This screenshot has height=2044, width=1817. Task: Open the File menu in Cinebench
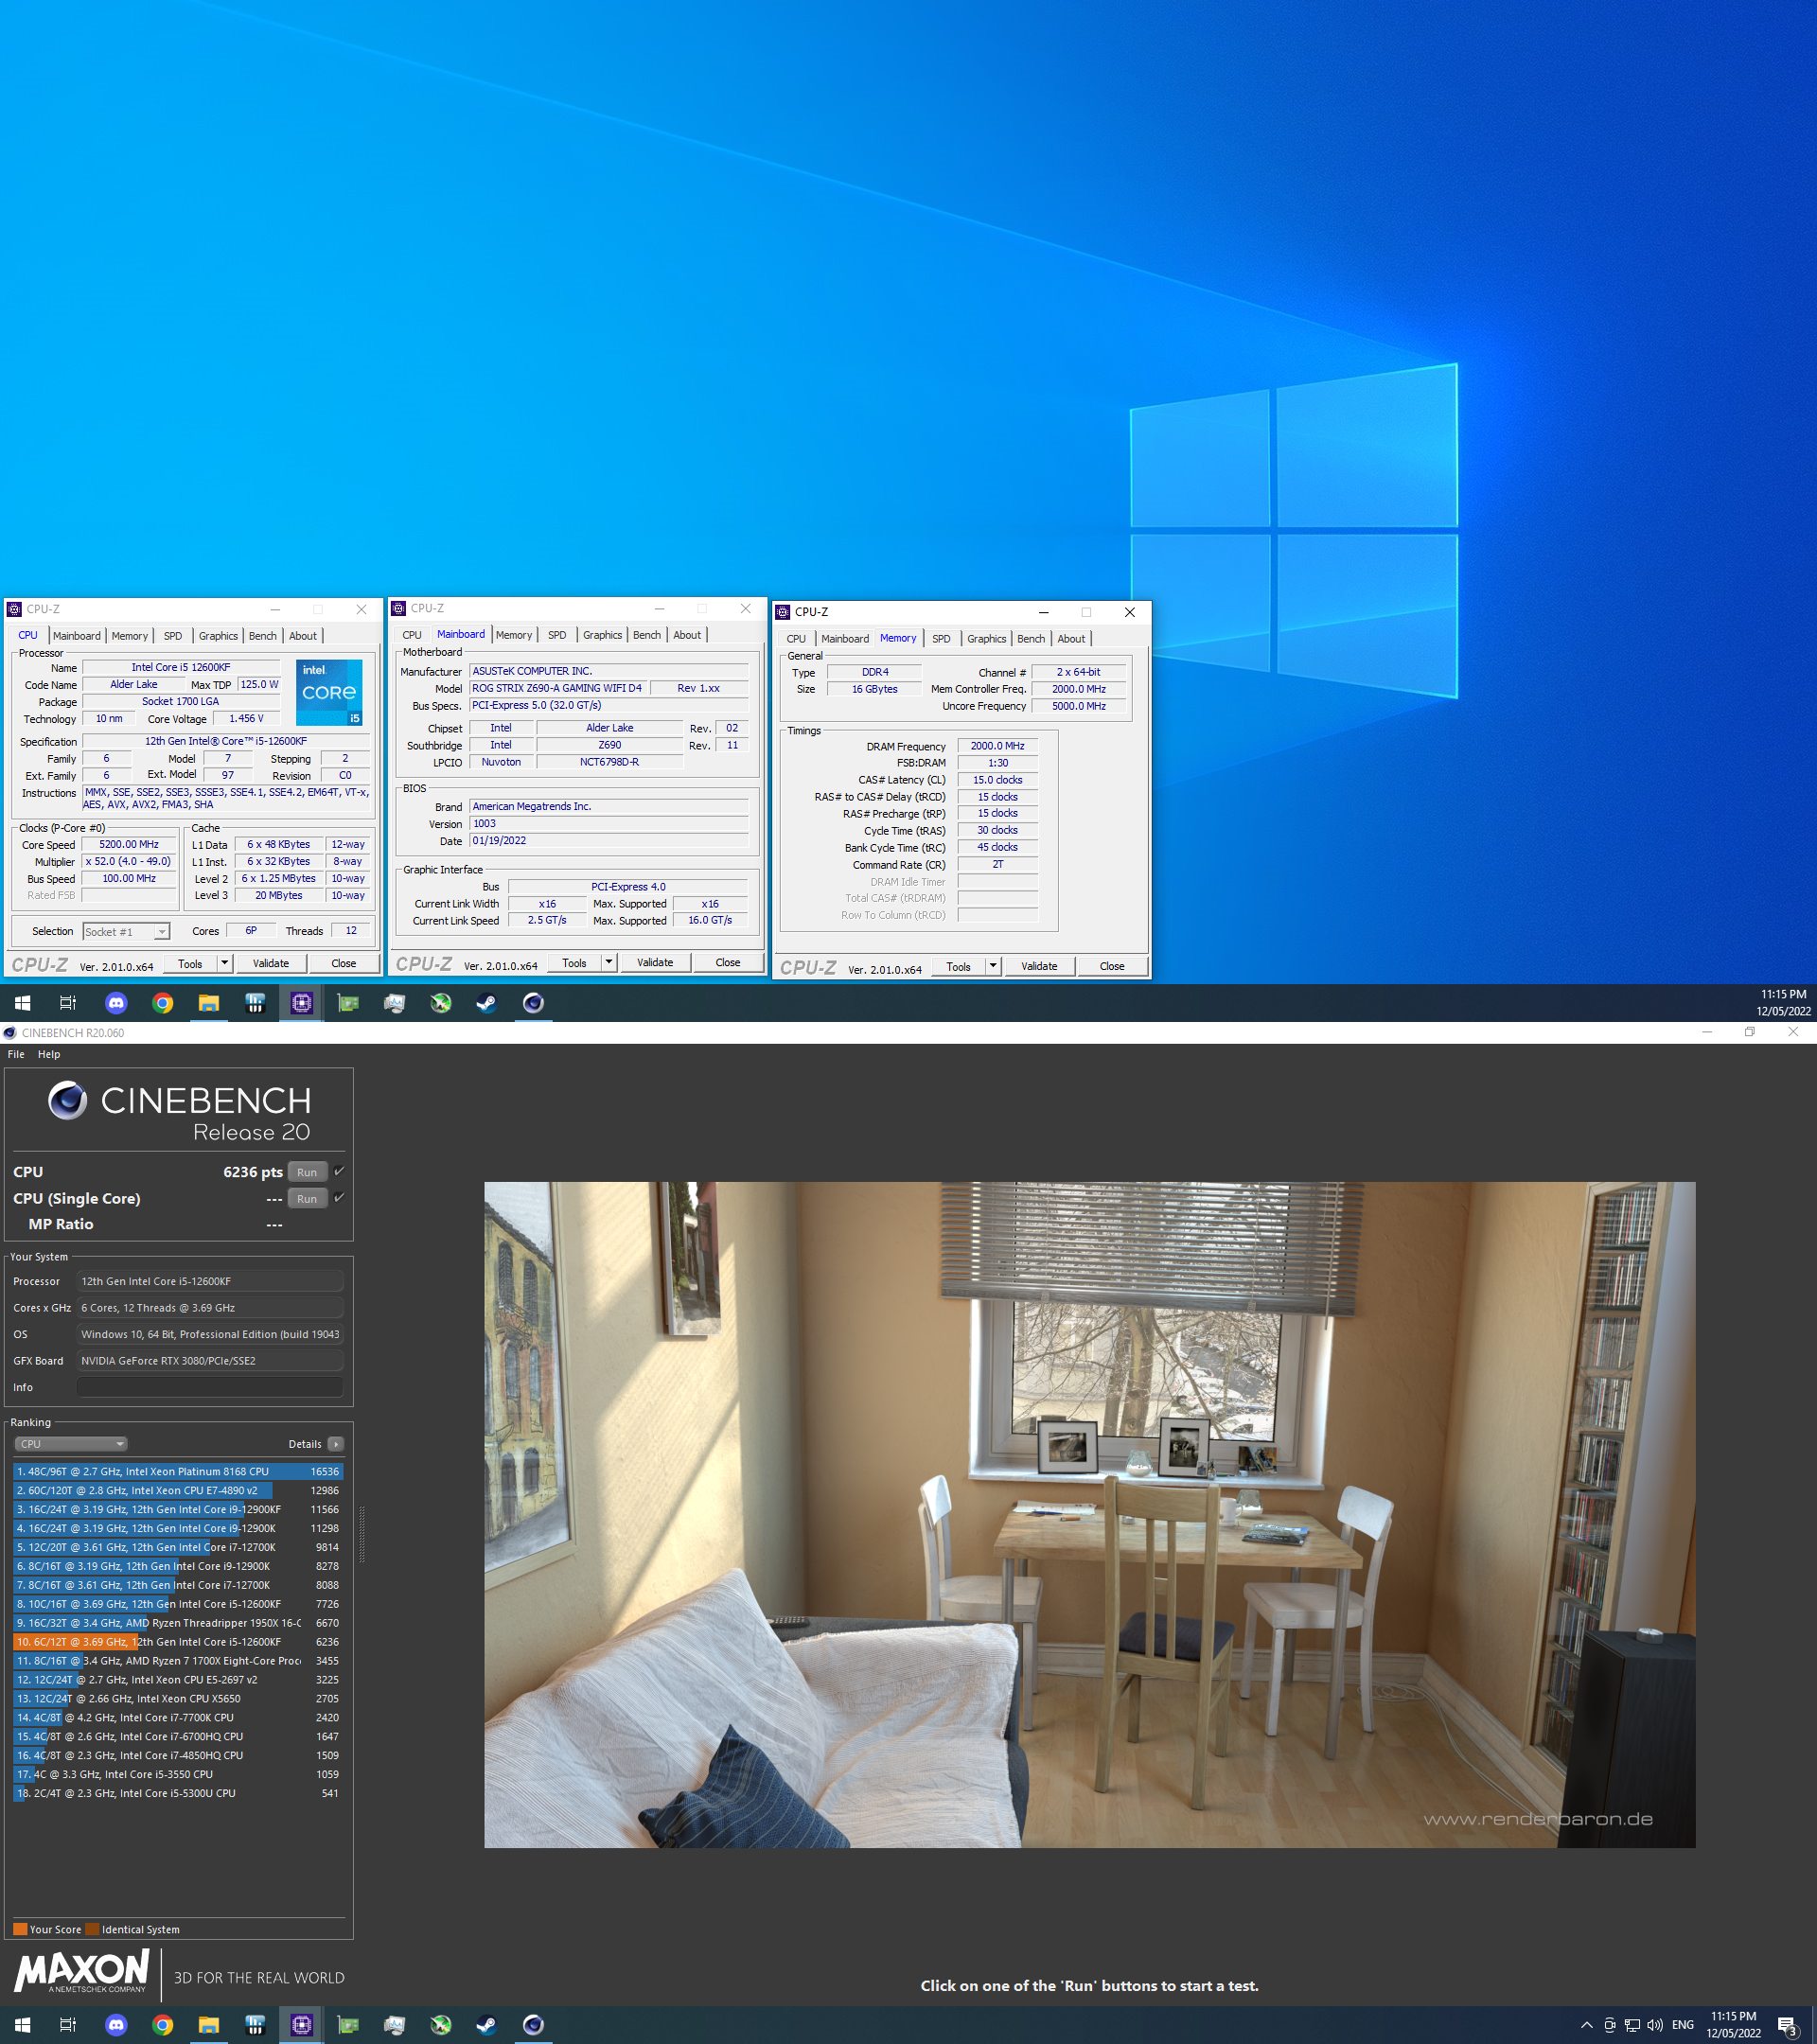(16, 1054)
